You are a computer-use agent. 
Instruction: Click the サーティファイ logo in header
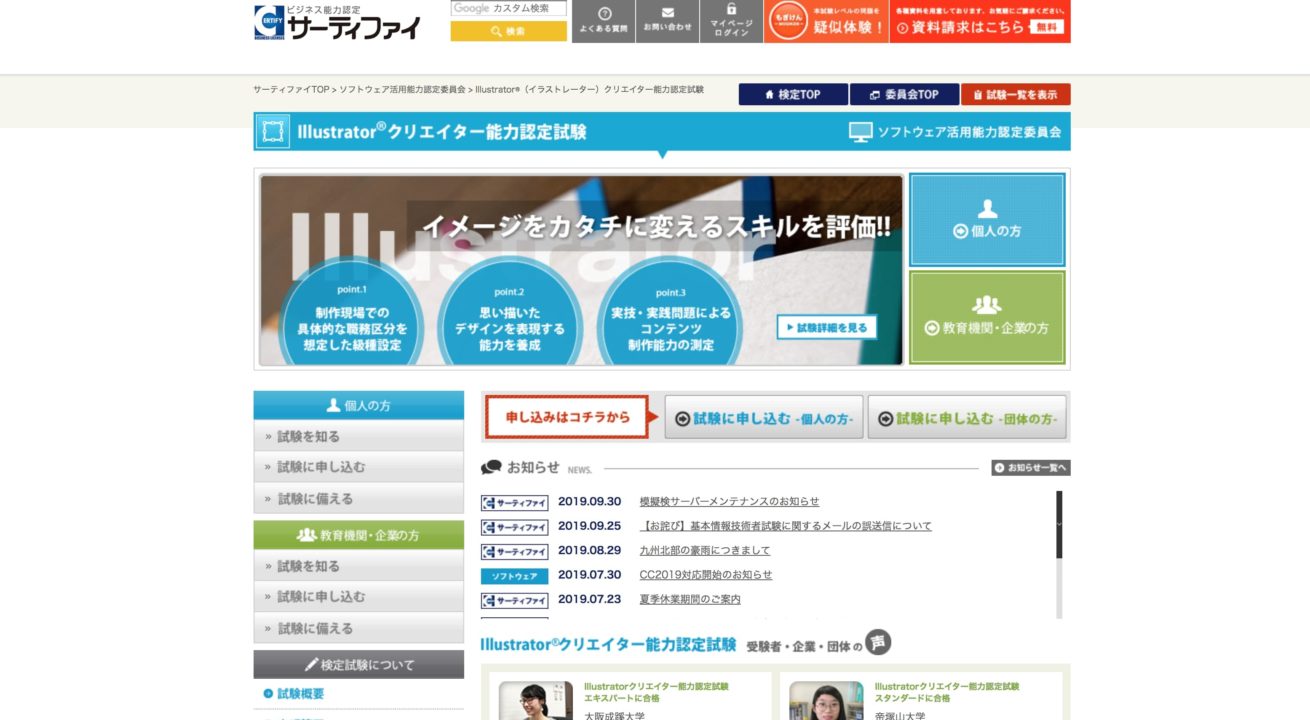pyautogui.click(x=337, y=22)
